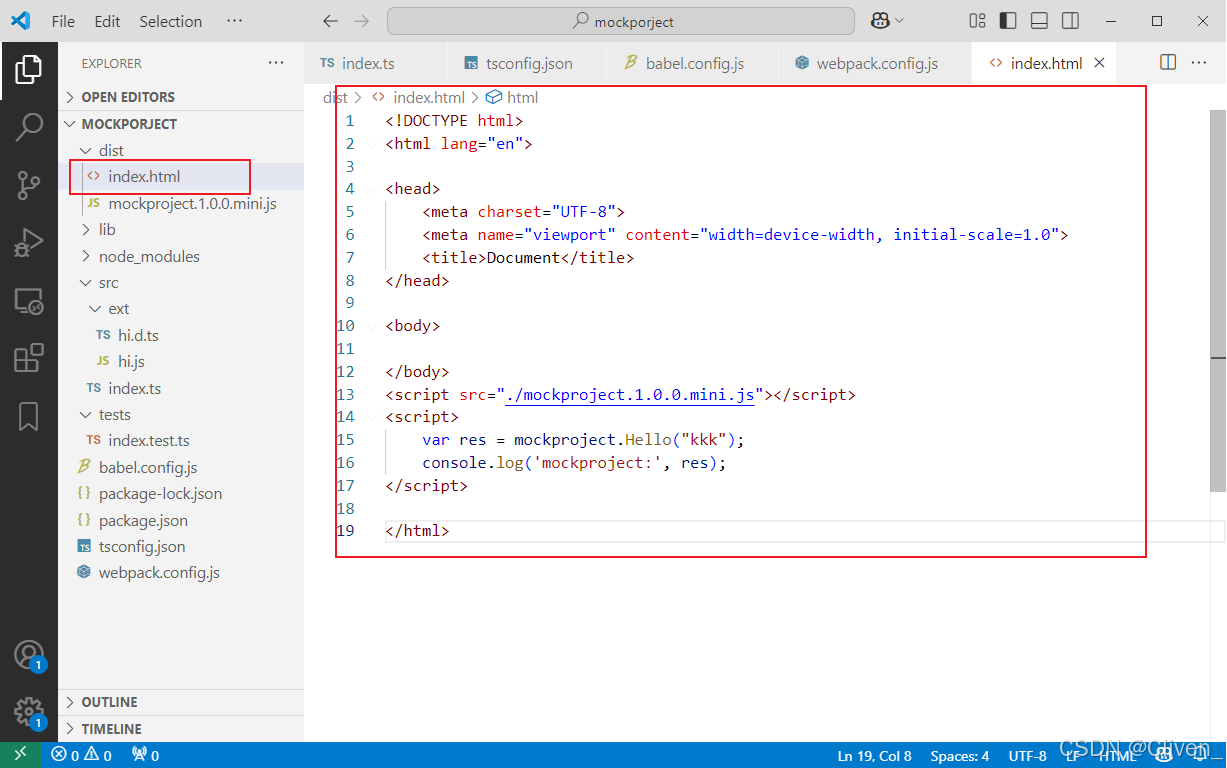Open Customize Layout icon

coord(978,21)
